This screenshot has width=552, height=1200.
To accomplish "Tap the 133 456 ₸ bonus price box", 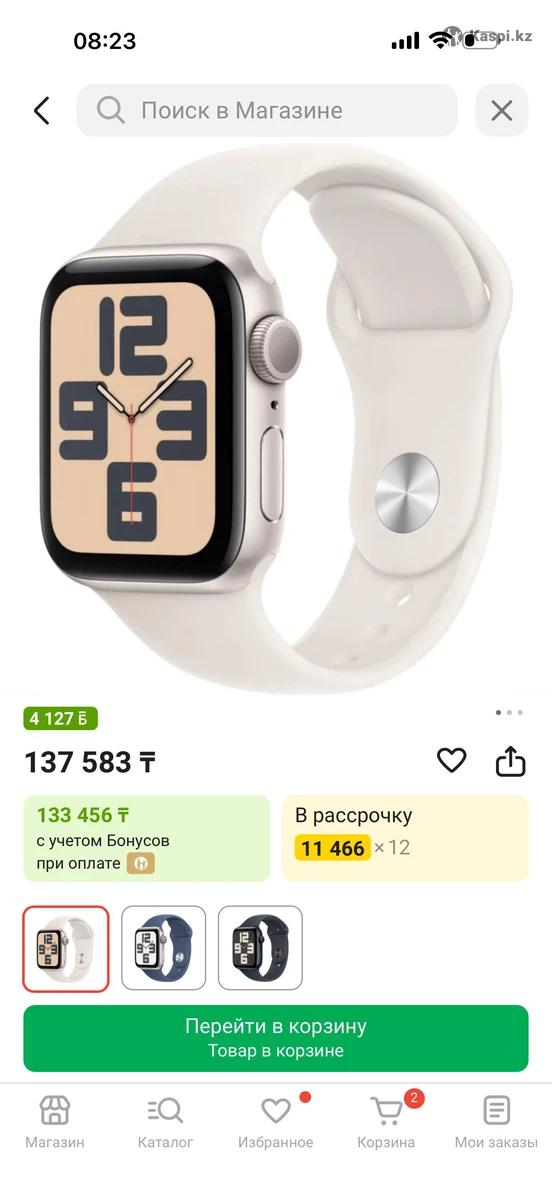I will (147, 838).
